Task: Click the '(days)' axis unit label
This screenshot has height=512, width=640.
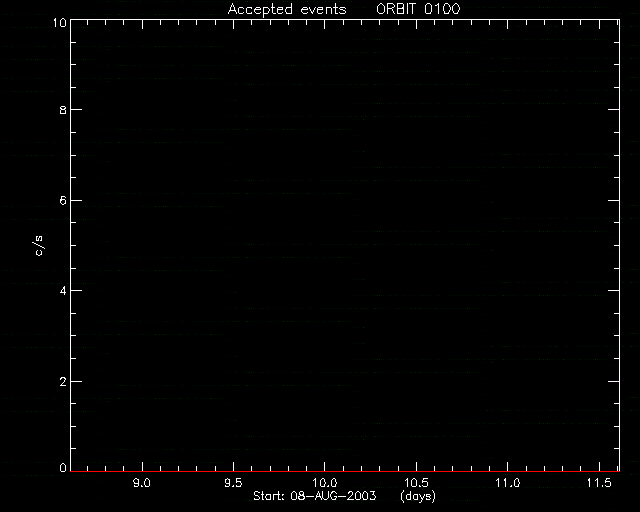Action: click(x=418, y=496)
